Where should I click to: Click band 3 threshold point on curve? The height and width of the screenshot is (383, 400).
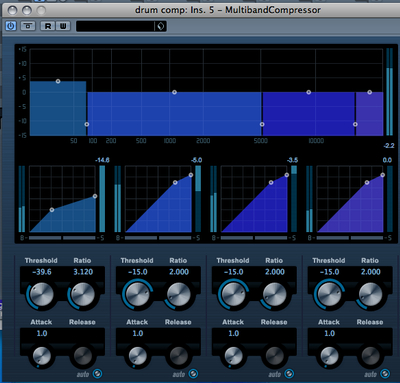tap(271, 182)
